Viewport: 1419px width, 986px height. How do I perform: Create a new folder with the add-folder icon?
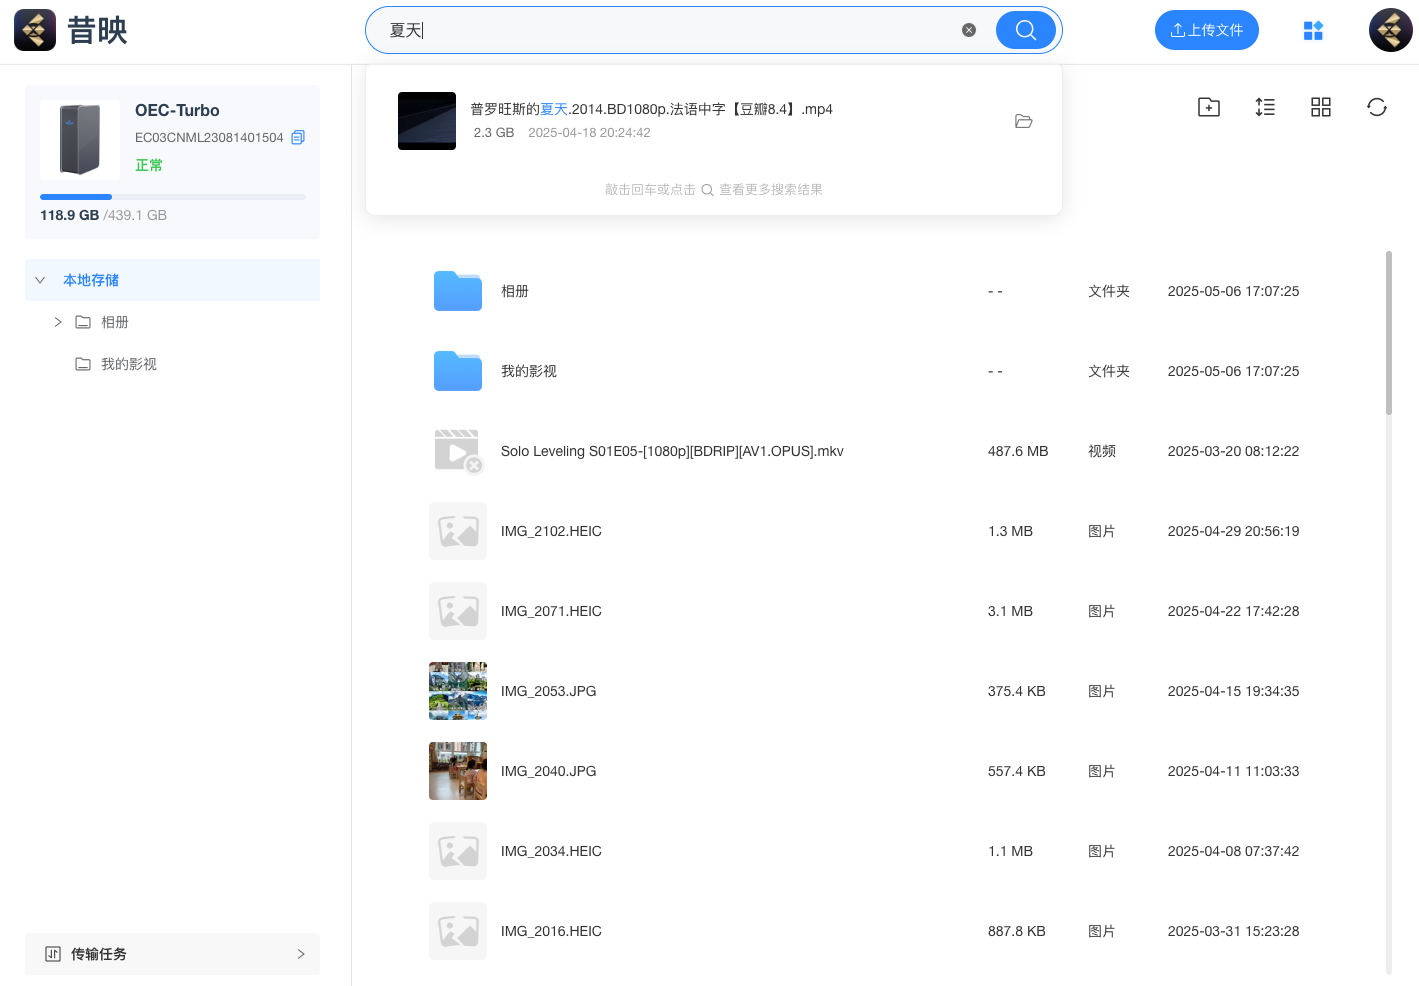tap(1208, 107)
